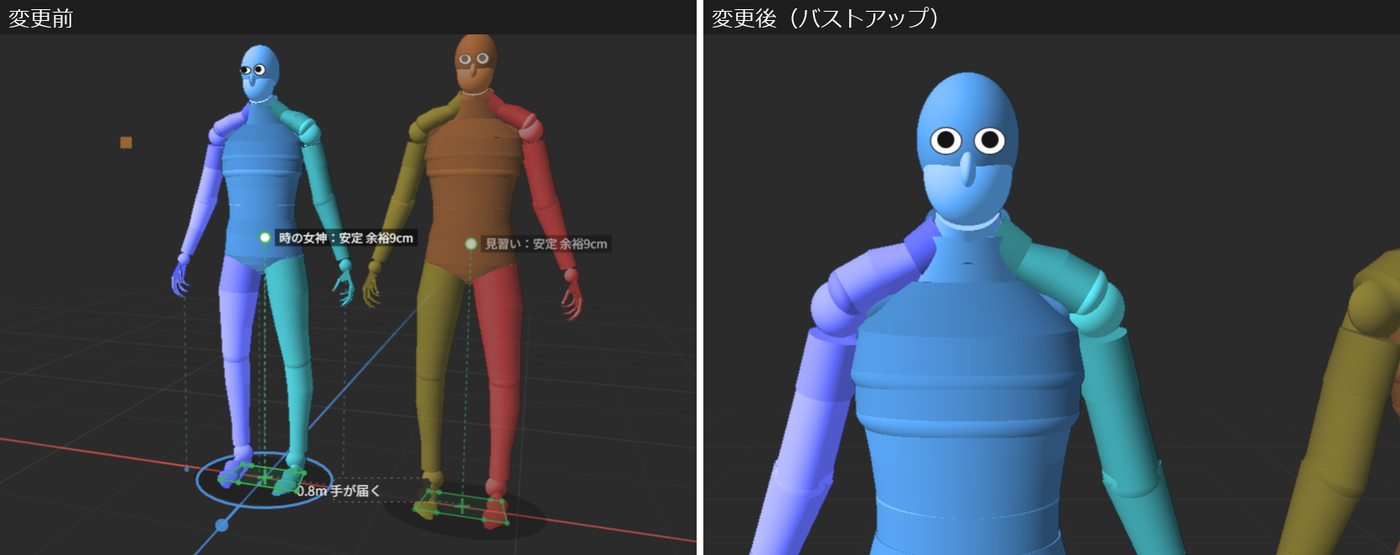Select the orange mannequin's head in the 変更前 view
The height and width of the screenshot is (555, 1400).
coord(476,64)
